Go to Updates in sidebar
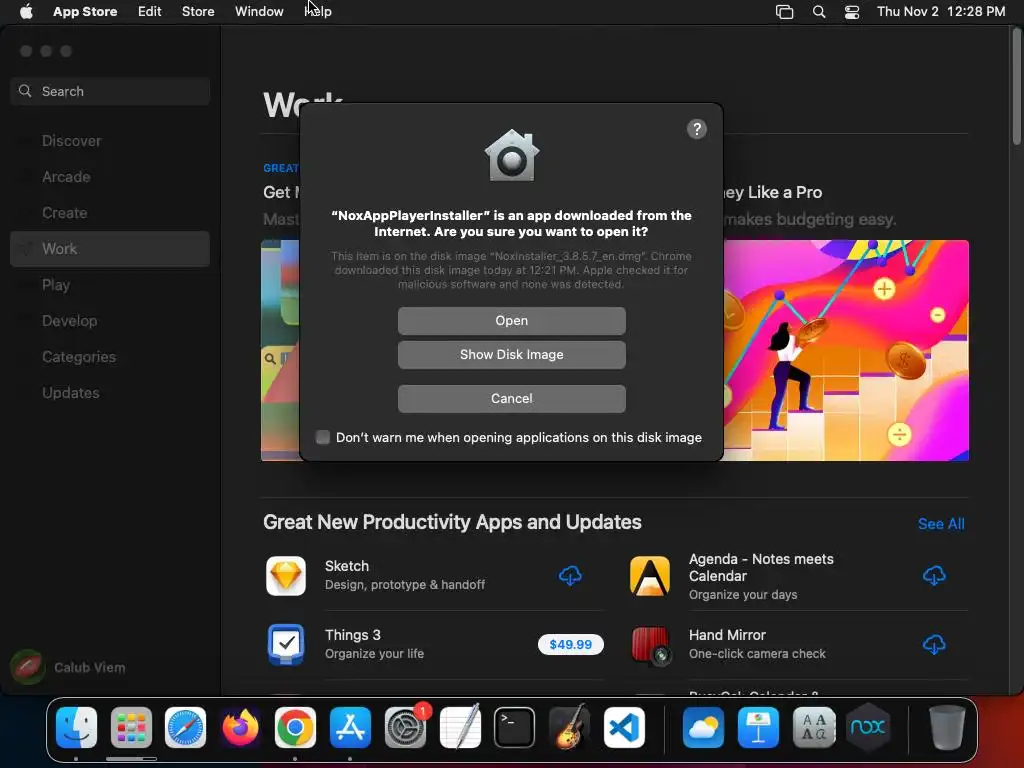Viewport: 1024px width, 768px height. (71, 392)
